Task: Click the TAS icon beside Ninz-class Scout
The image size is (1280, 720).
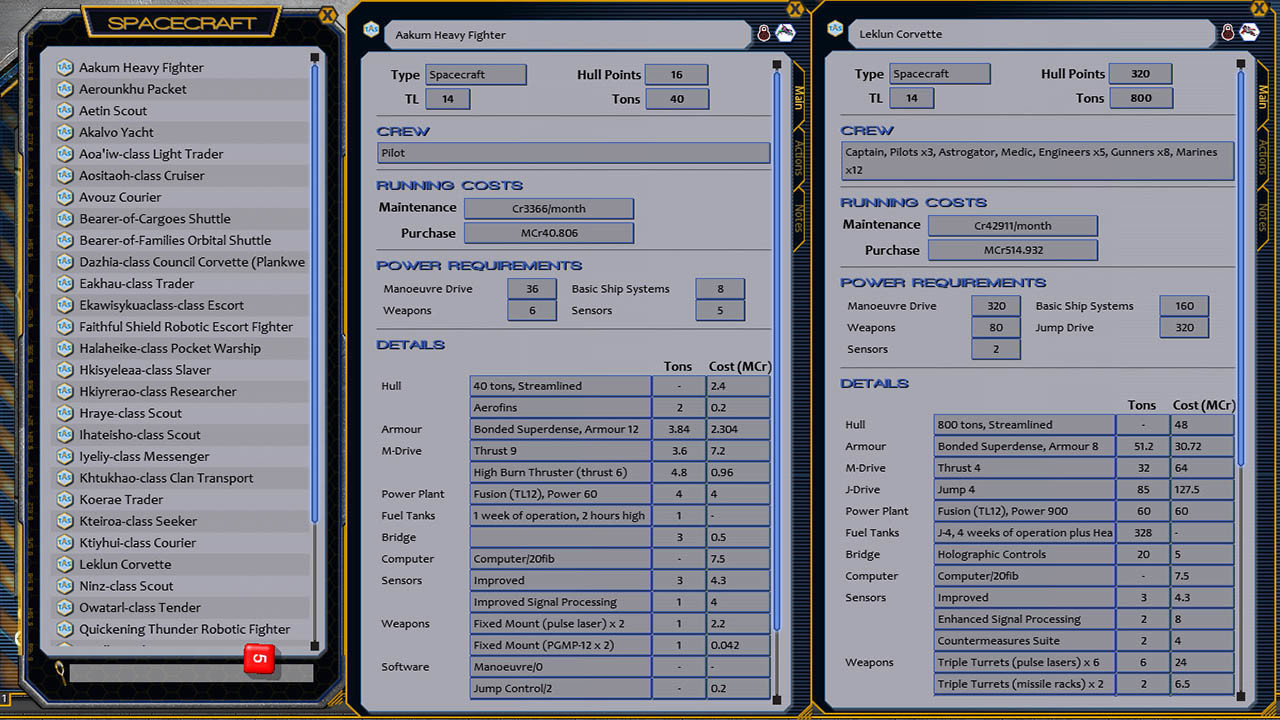Action: tap(63, 586)
